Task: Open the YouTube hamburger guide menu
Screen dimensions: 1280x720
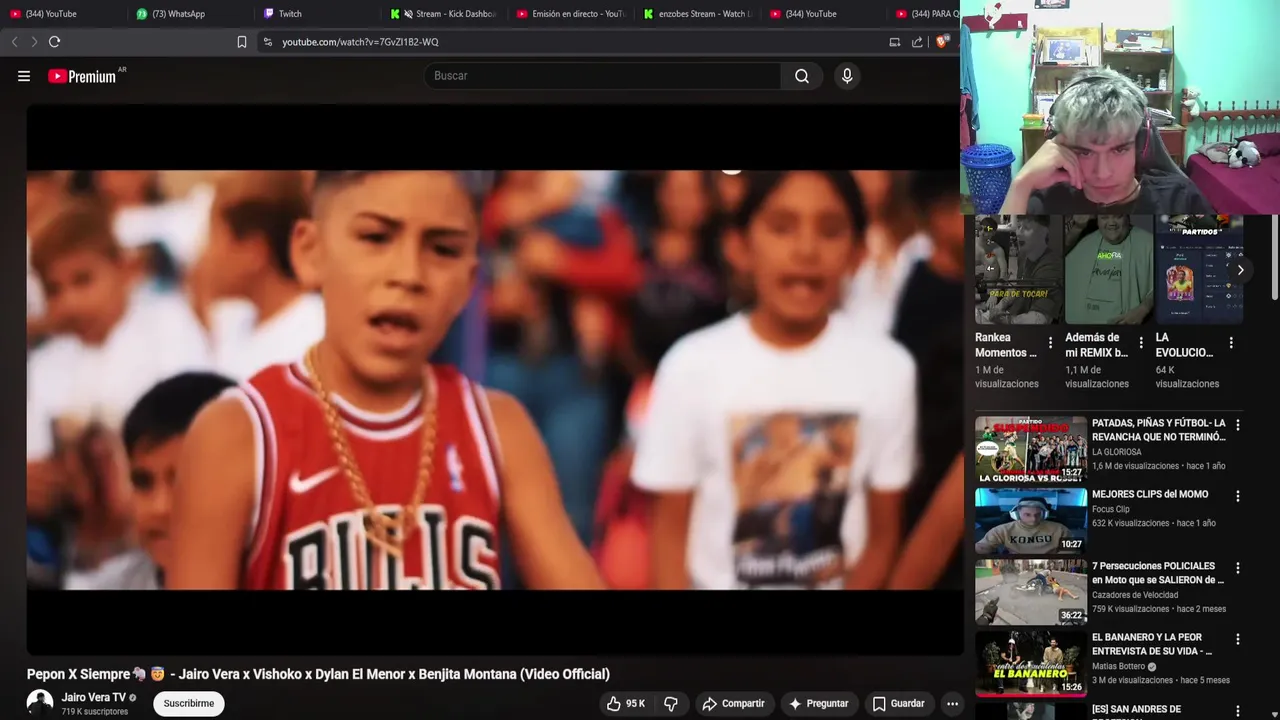Action: click(x=24, y=76)
